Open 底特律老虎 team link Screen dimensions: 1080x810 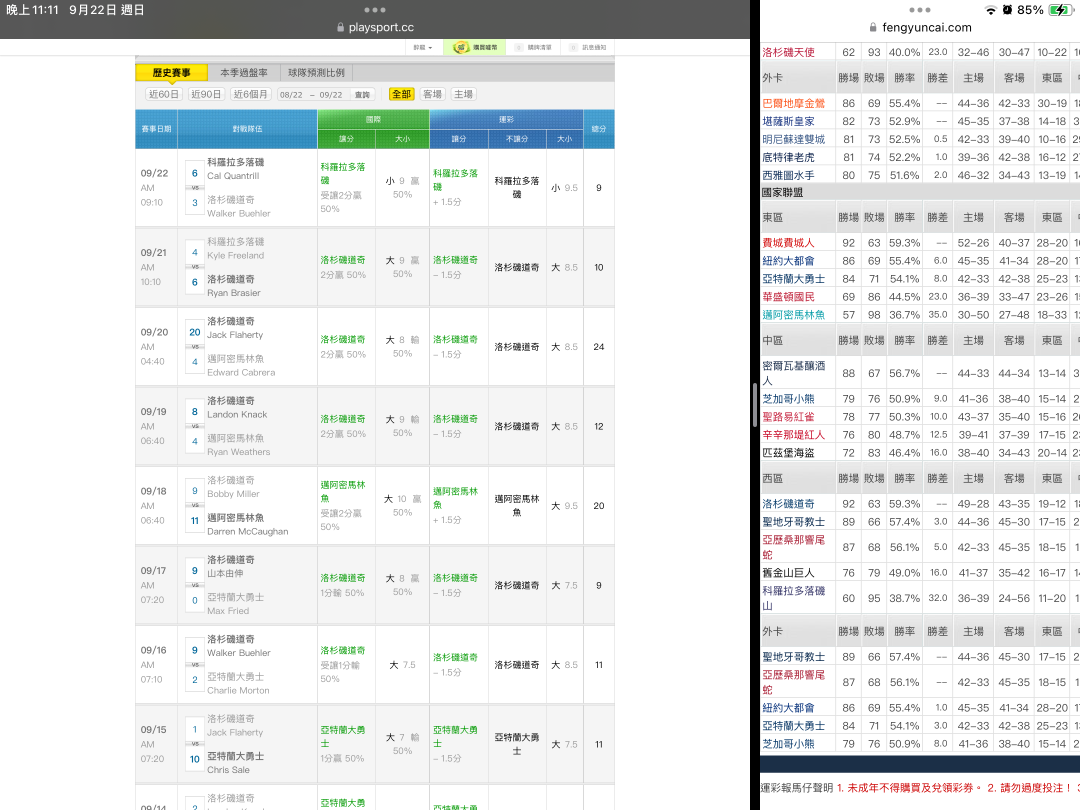pyautogui.click(x=788, y=157)
